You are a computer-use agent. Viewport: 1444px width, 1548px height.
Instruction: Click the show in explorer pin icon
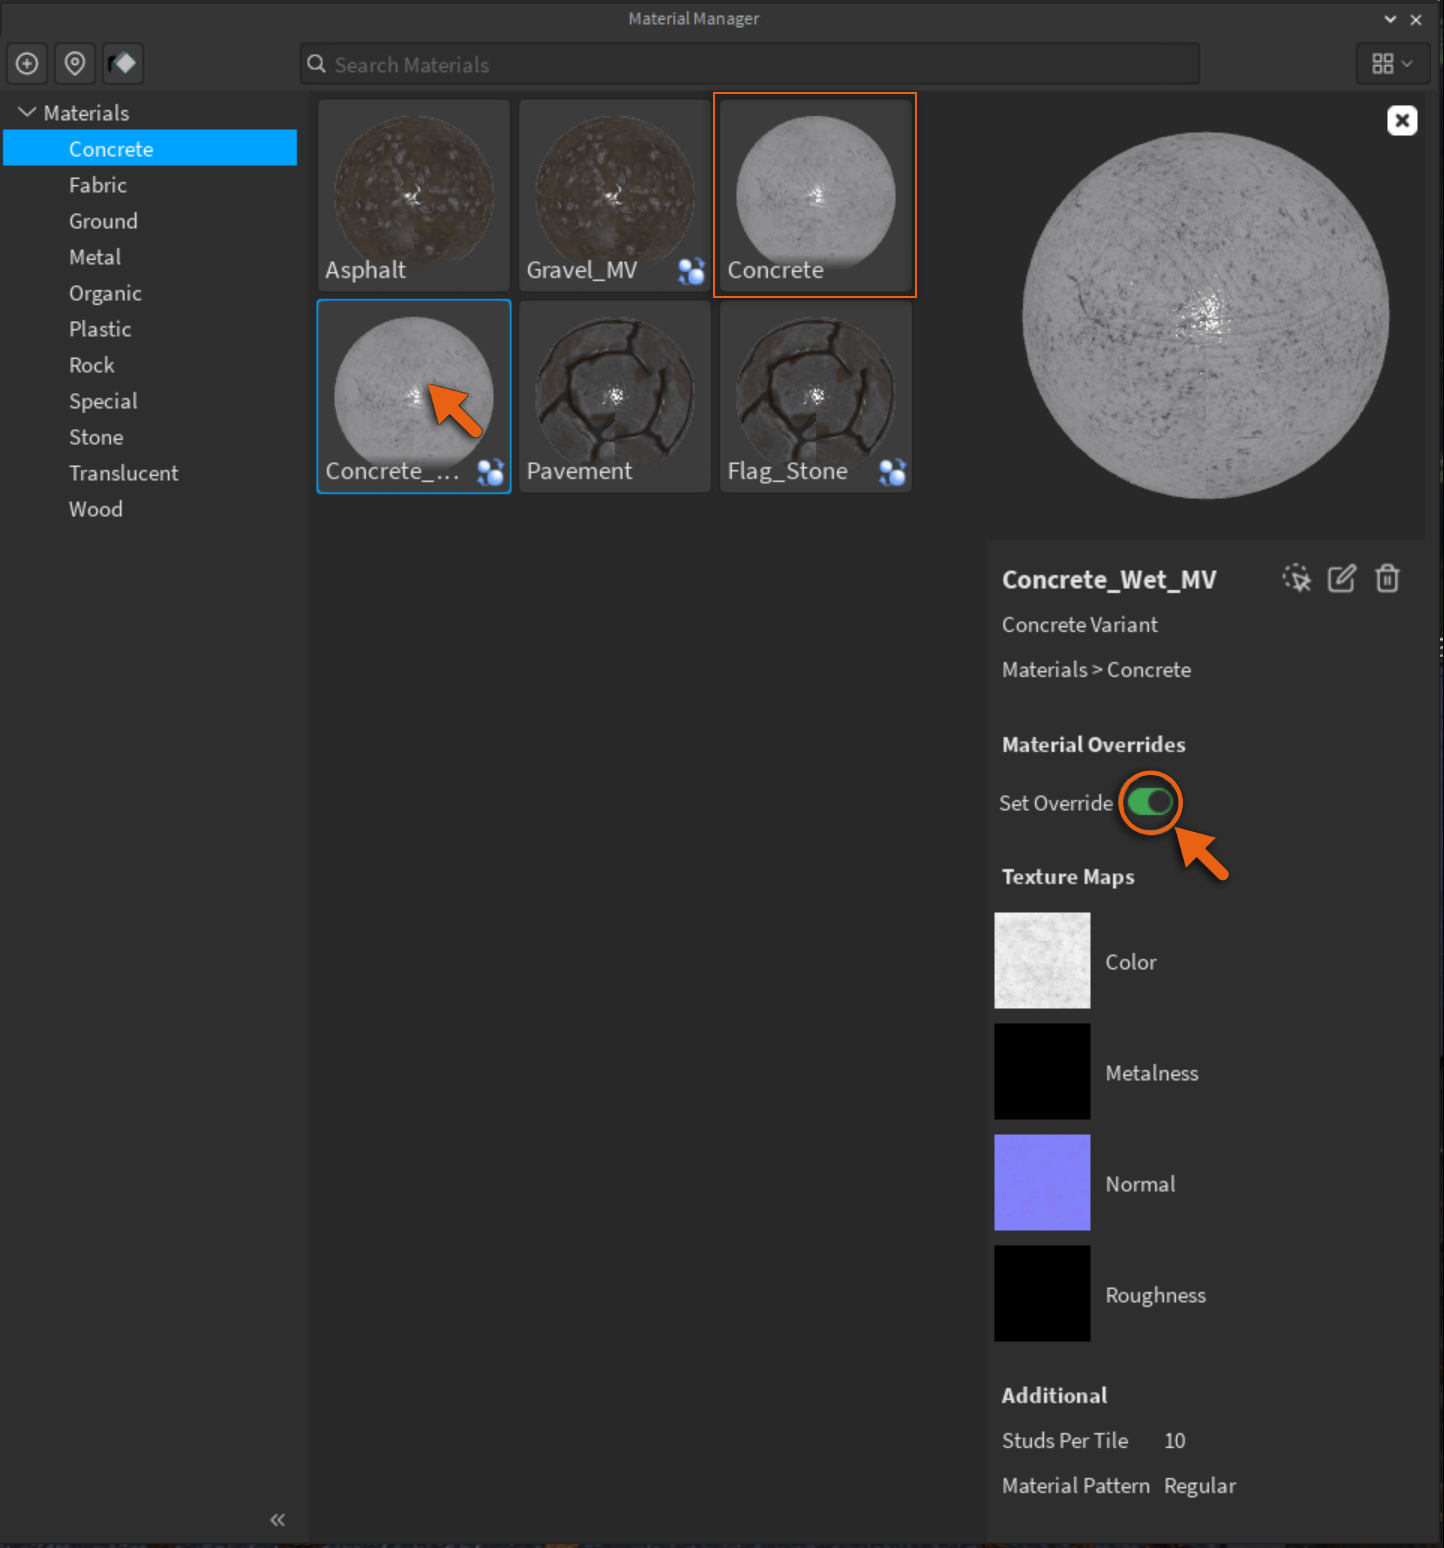(75, 64)
